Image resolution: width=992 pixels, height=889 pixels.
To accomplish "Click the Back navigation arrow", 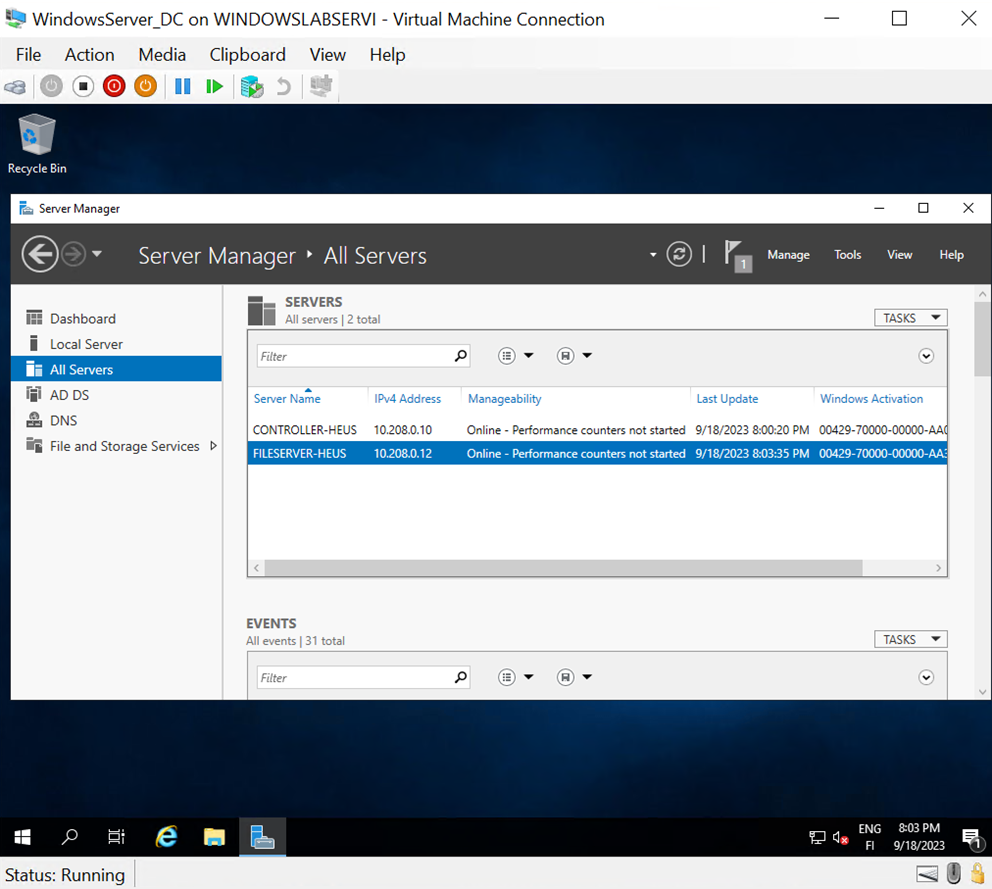I will click(x=39, y=253).
